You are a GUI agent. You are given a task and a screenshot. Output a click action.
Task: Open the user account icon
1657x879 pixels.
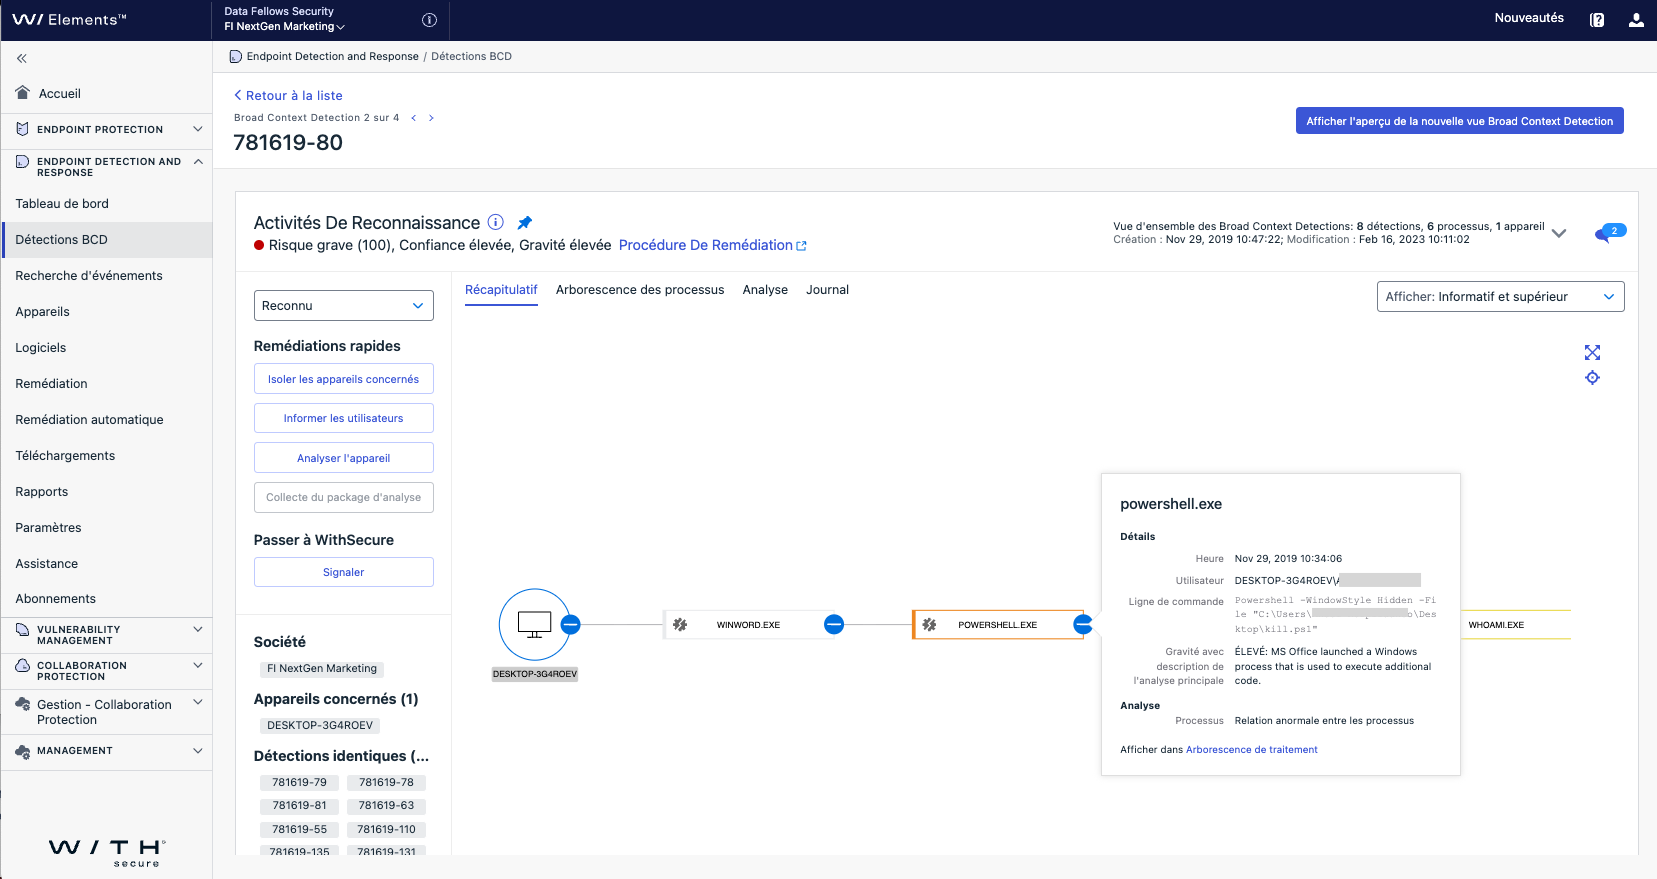coord(1636,20)
